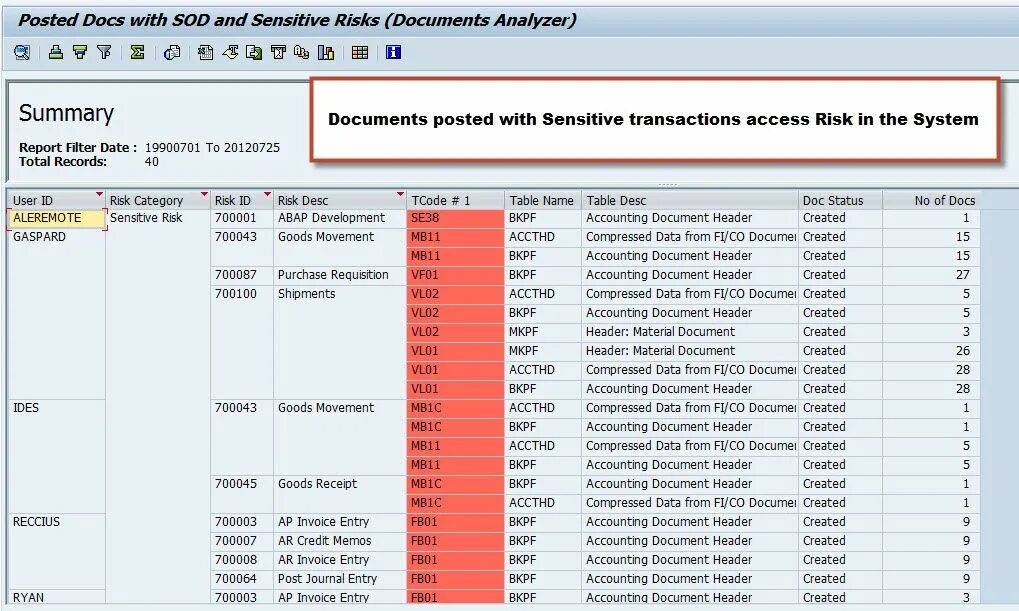
Task: Open the Details magnifier icon
Action: (x=22, y=53)
